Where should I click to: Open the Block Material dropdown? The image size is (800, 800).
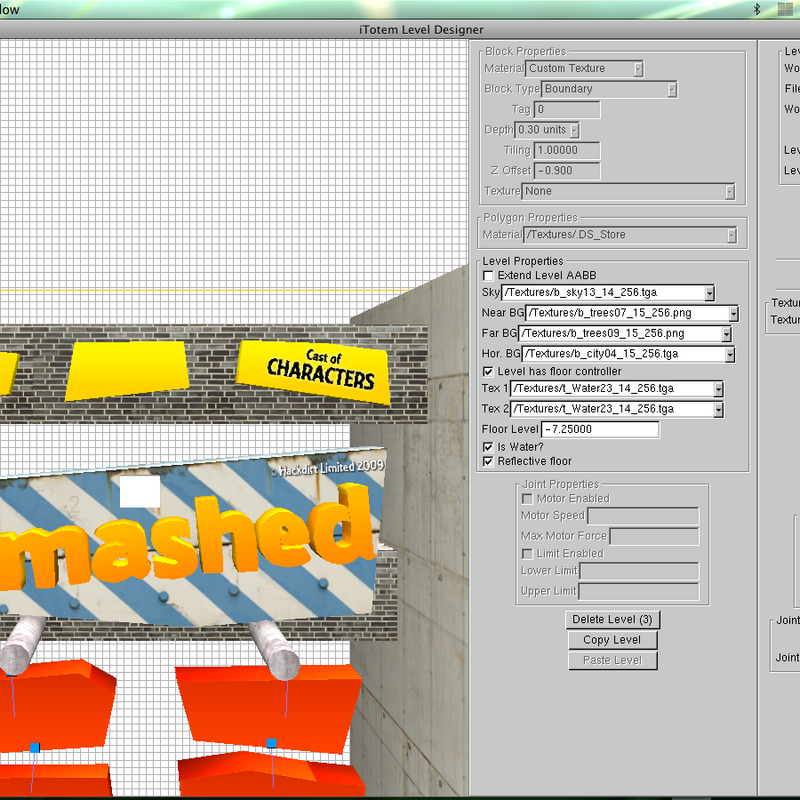click(x=584, y=68)
